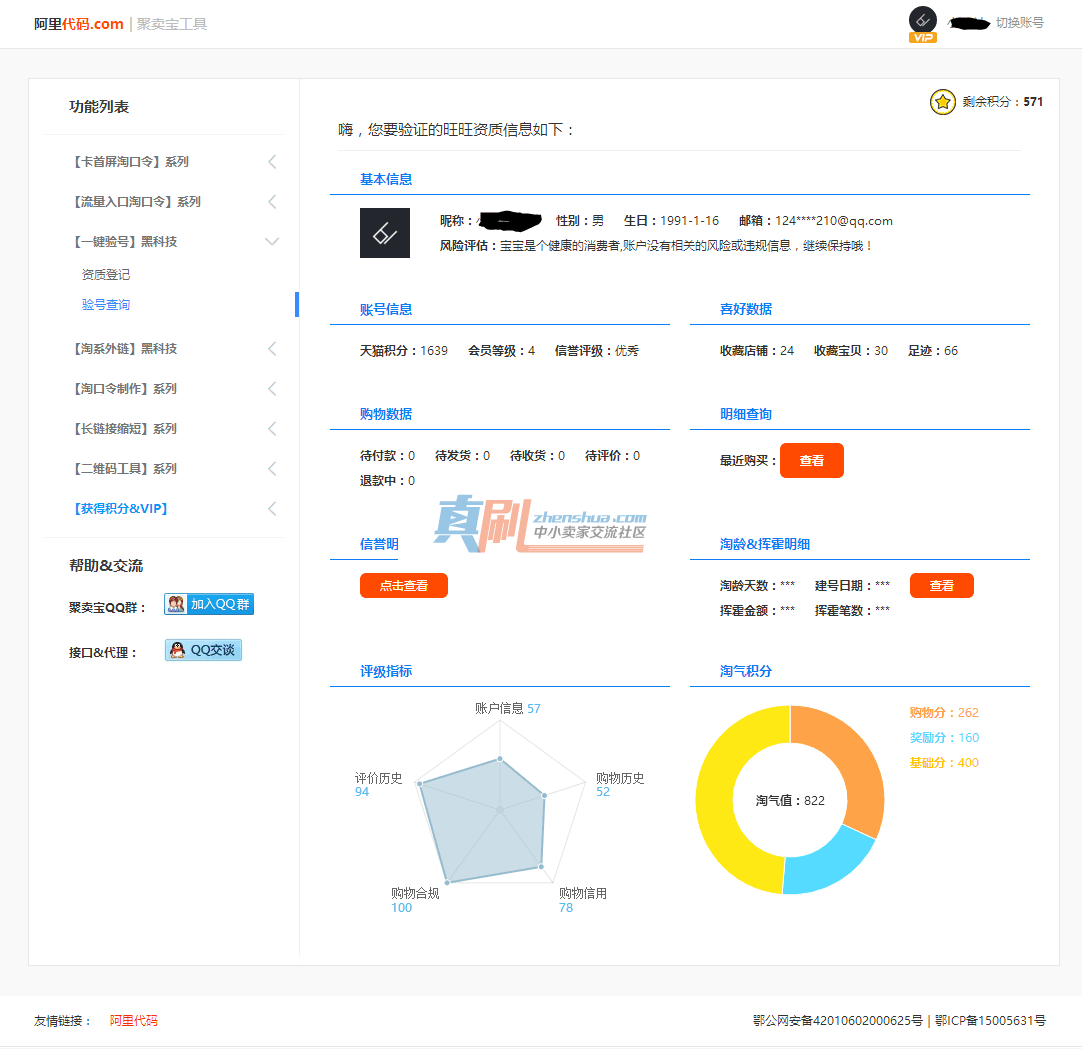Open 【淘口令制作】系列 menu item
1082x1049 pixels.
[125, 389]
